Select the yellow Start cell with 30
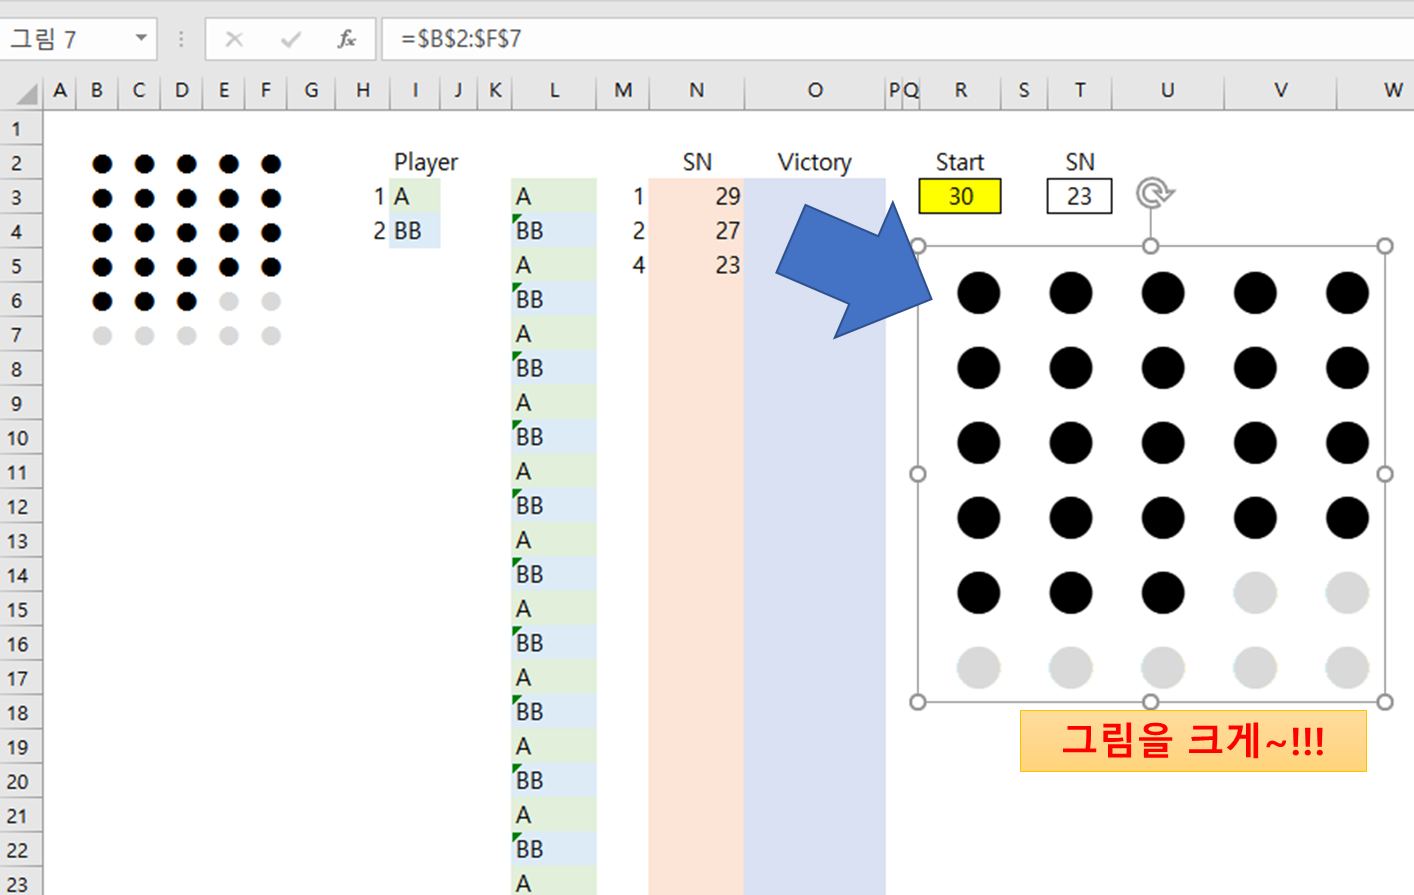Screen dimensions: 1414x895 coord(960,196)
